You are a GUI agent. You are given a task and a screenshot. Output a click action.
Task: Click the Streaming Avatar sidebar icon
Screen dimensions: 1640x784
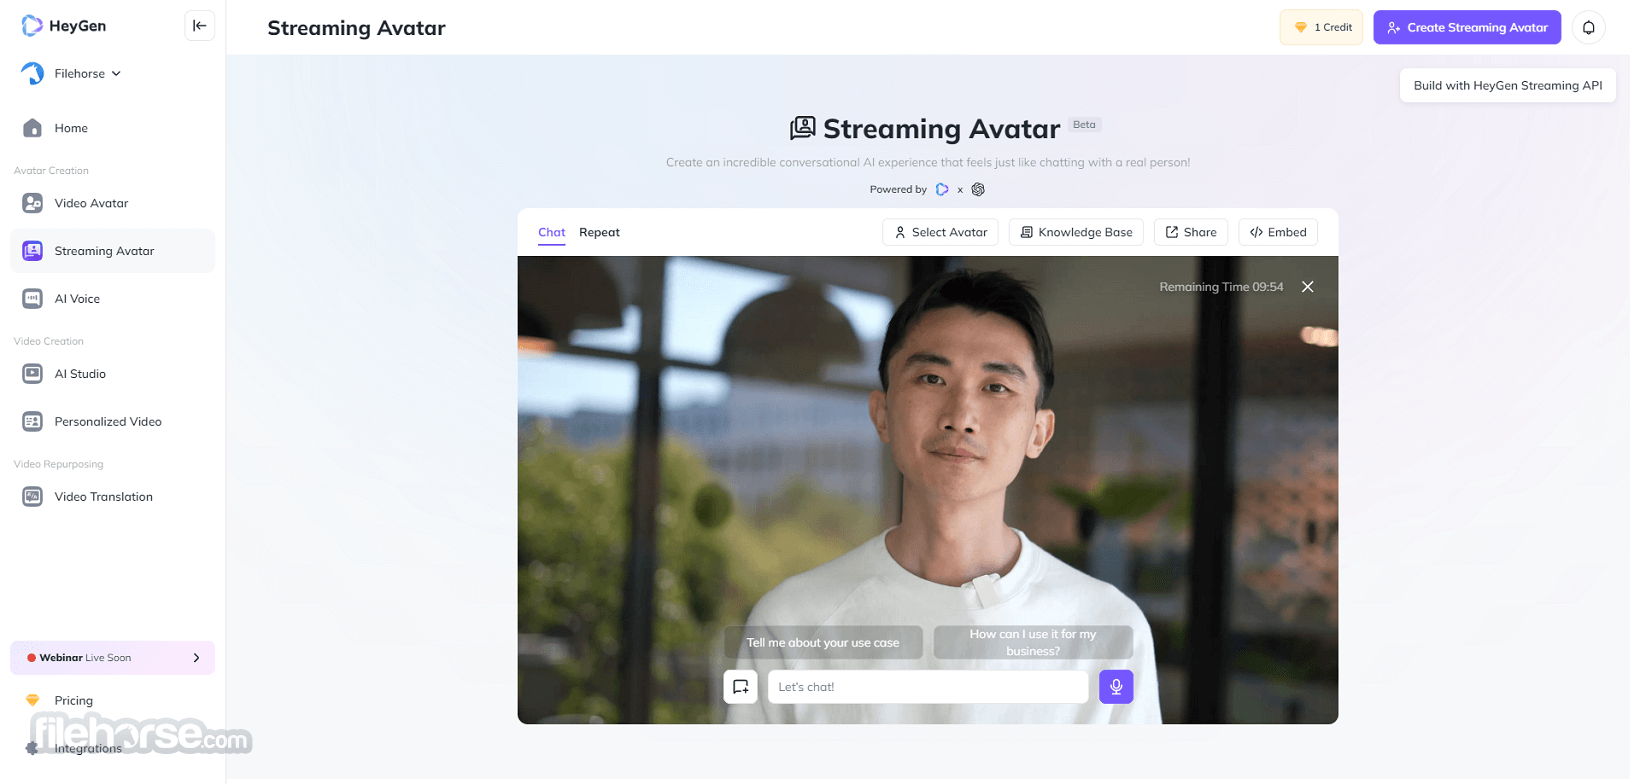(32, 251)
